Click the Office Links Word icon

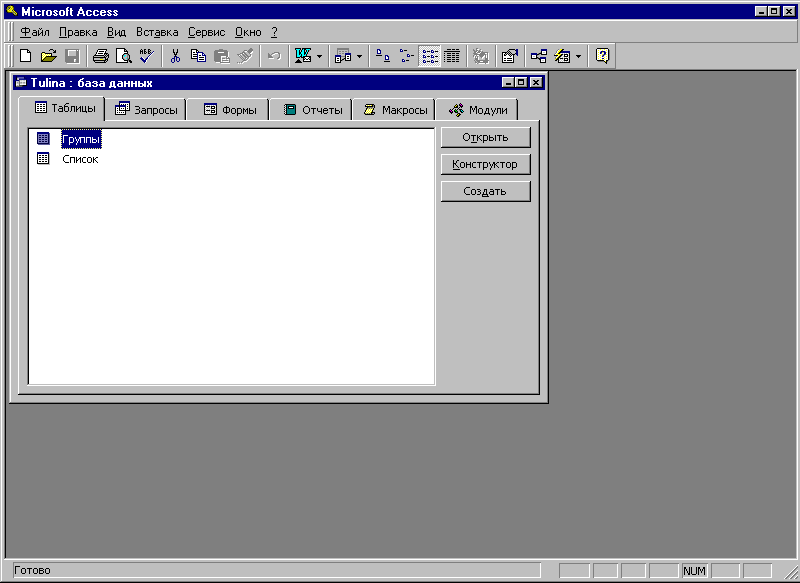click(x=303, y=56)
